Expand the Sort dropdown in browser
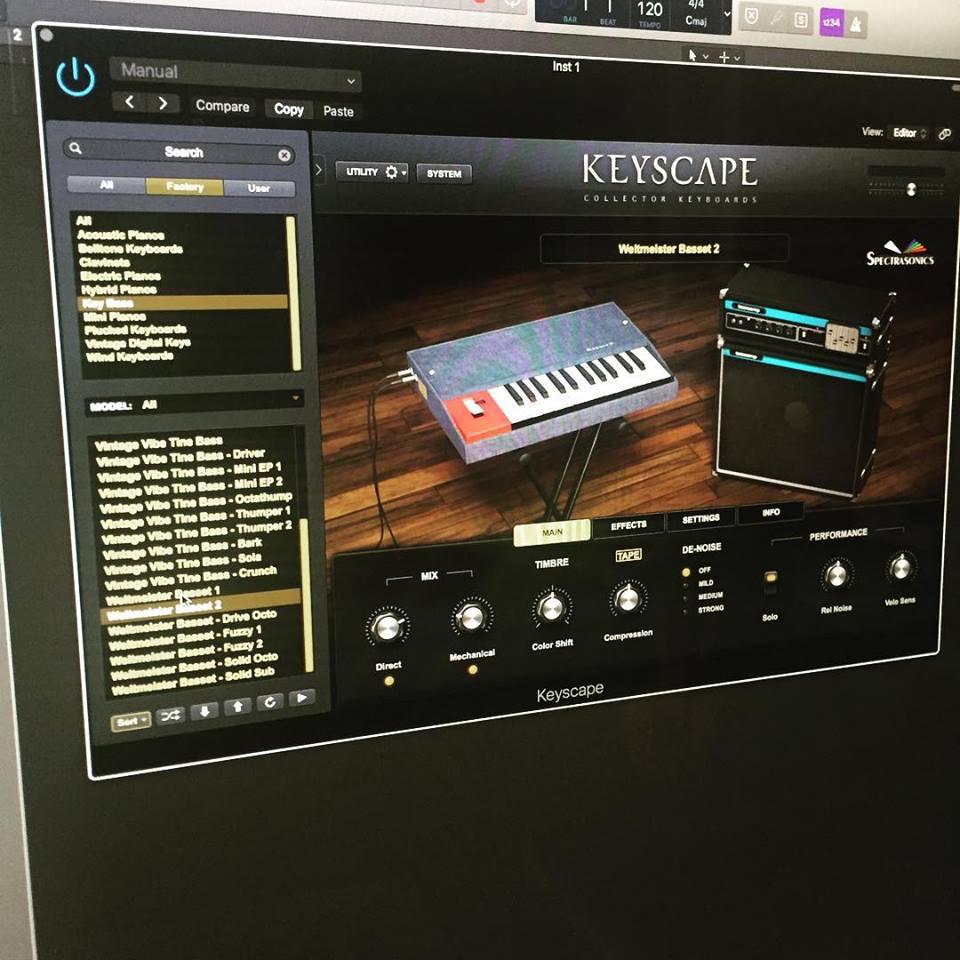The width and height of the screenshot is (960, 960). (x=131, y=720)
